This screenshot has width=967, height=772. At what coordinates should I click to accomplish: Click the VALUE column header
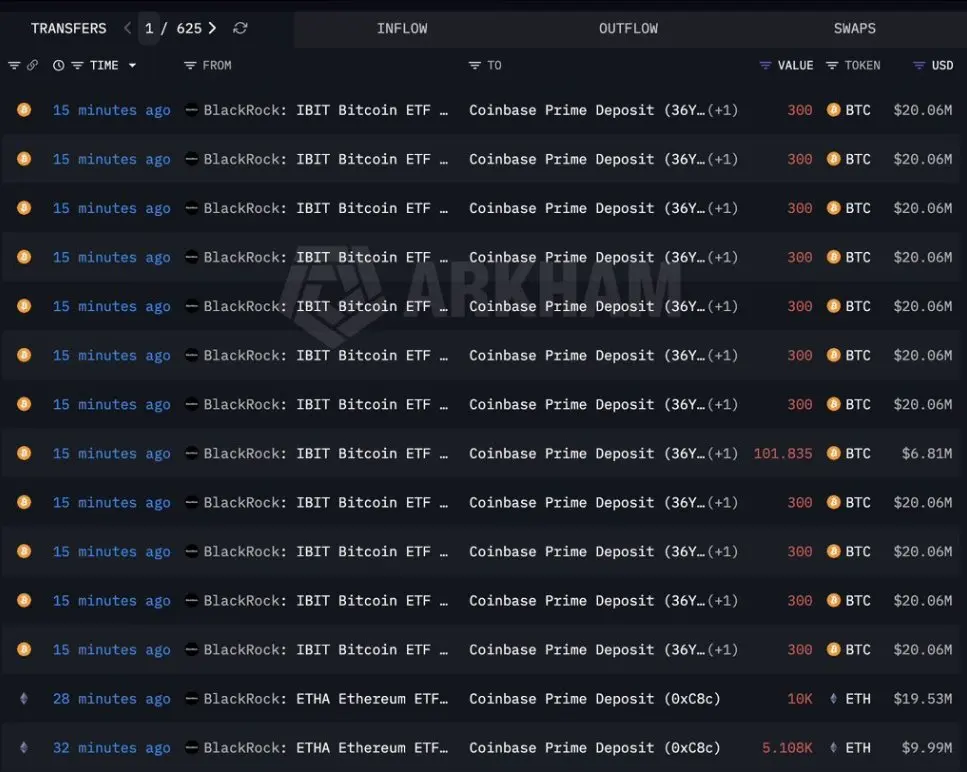pyautogui.click(x=795, y=65)
